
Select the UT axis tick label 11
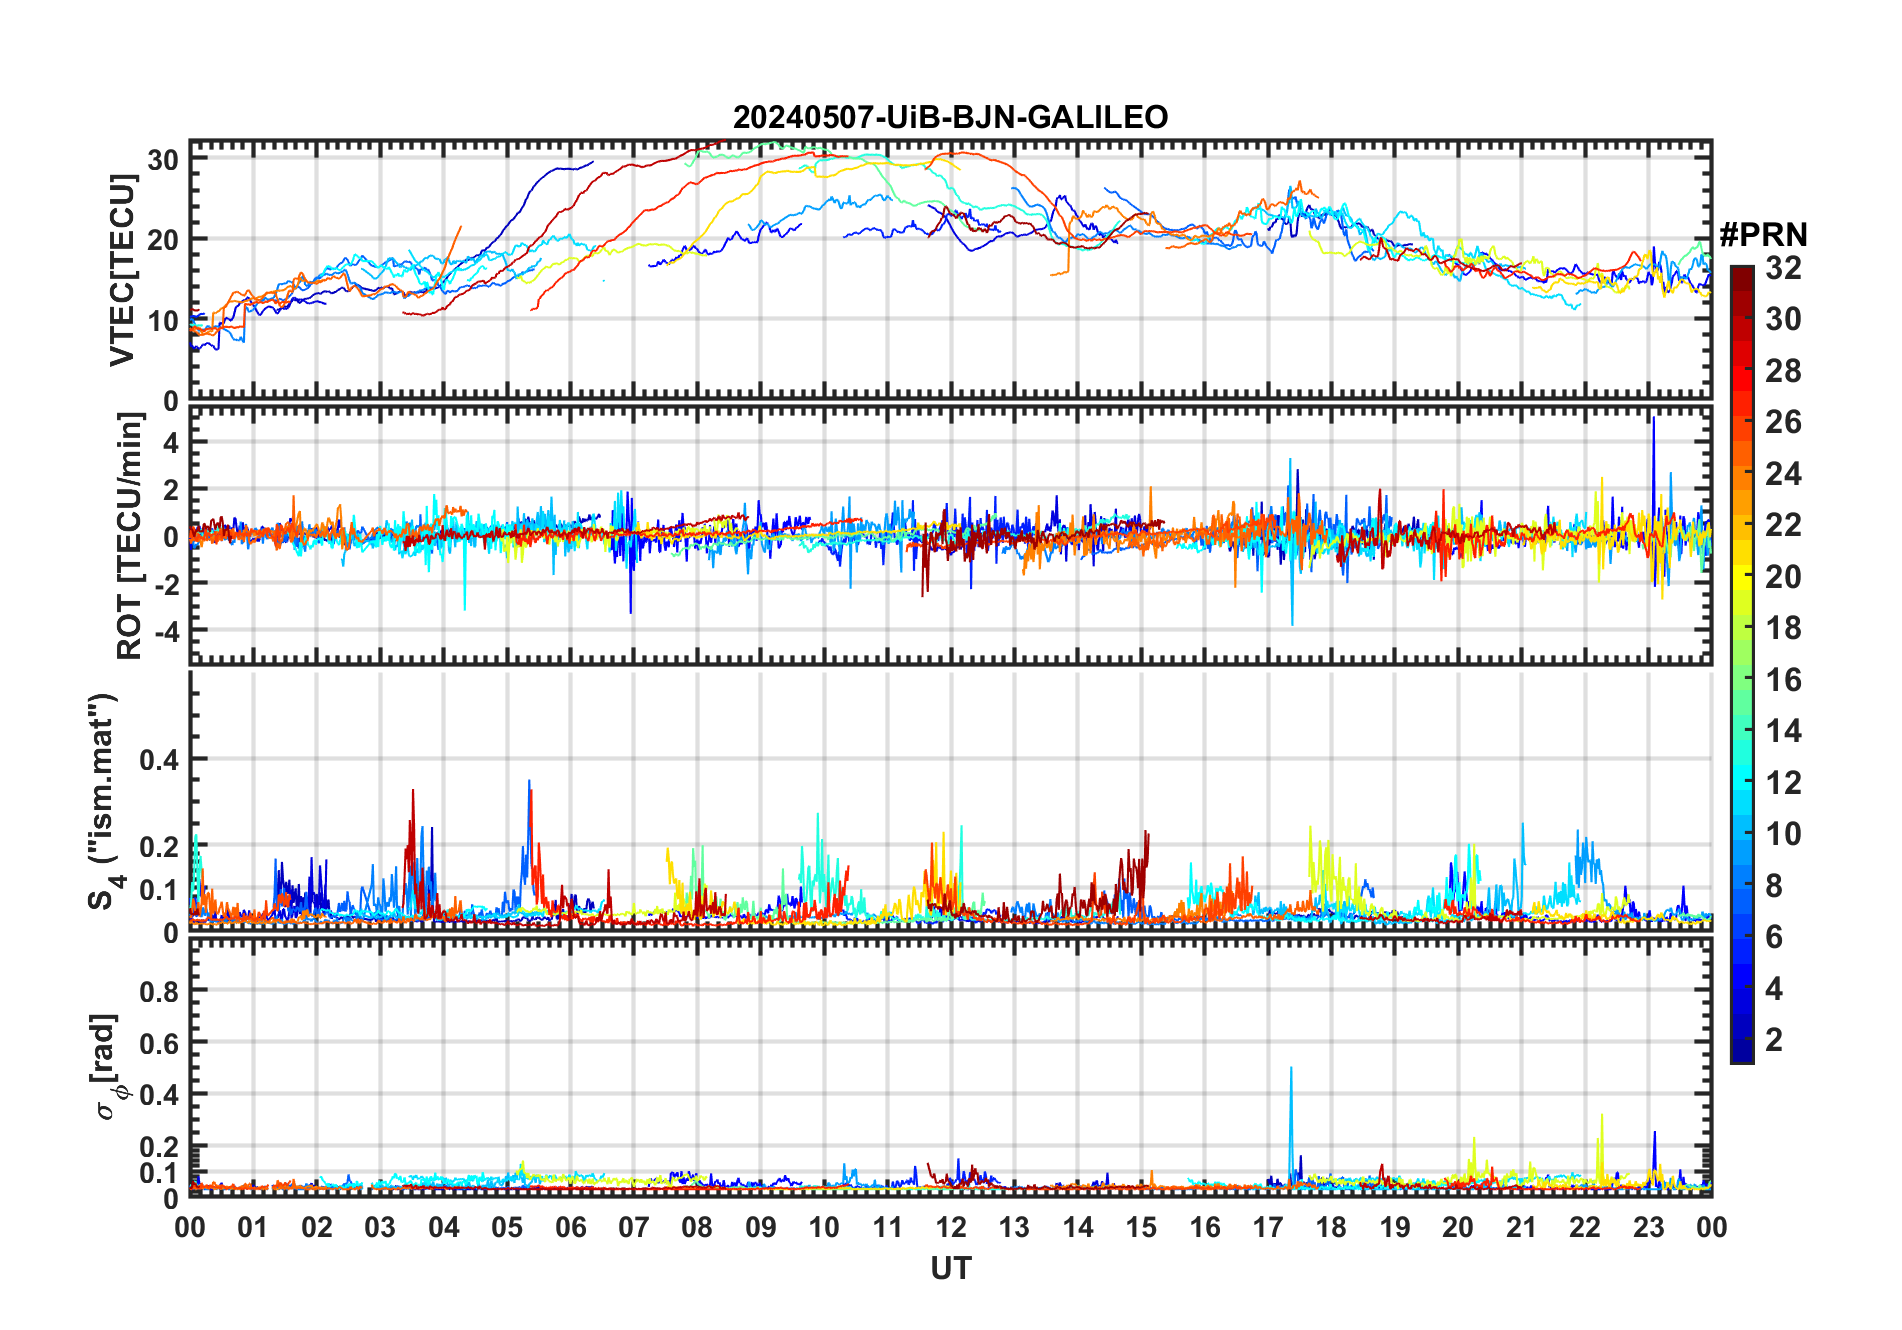coord(887,1227)
